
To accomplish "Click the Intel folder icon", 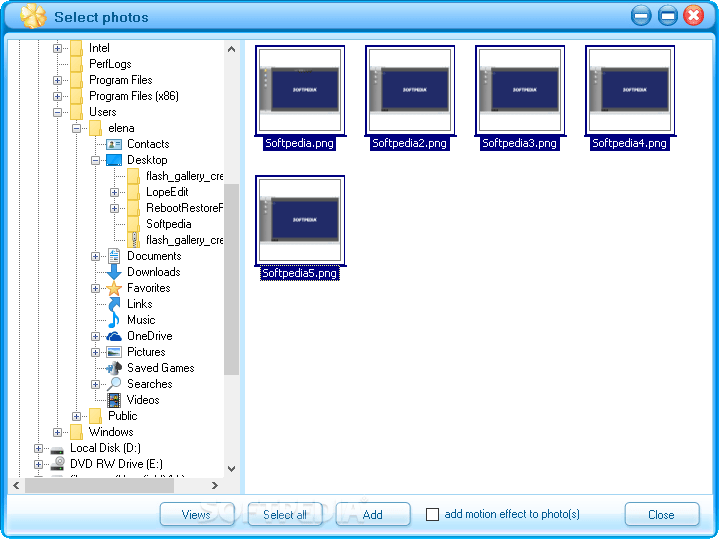I will [76, 48].
